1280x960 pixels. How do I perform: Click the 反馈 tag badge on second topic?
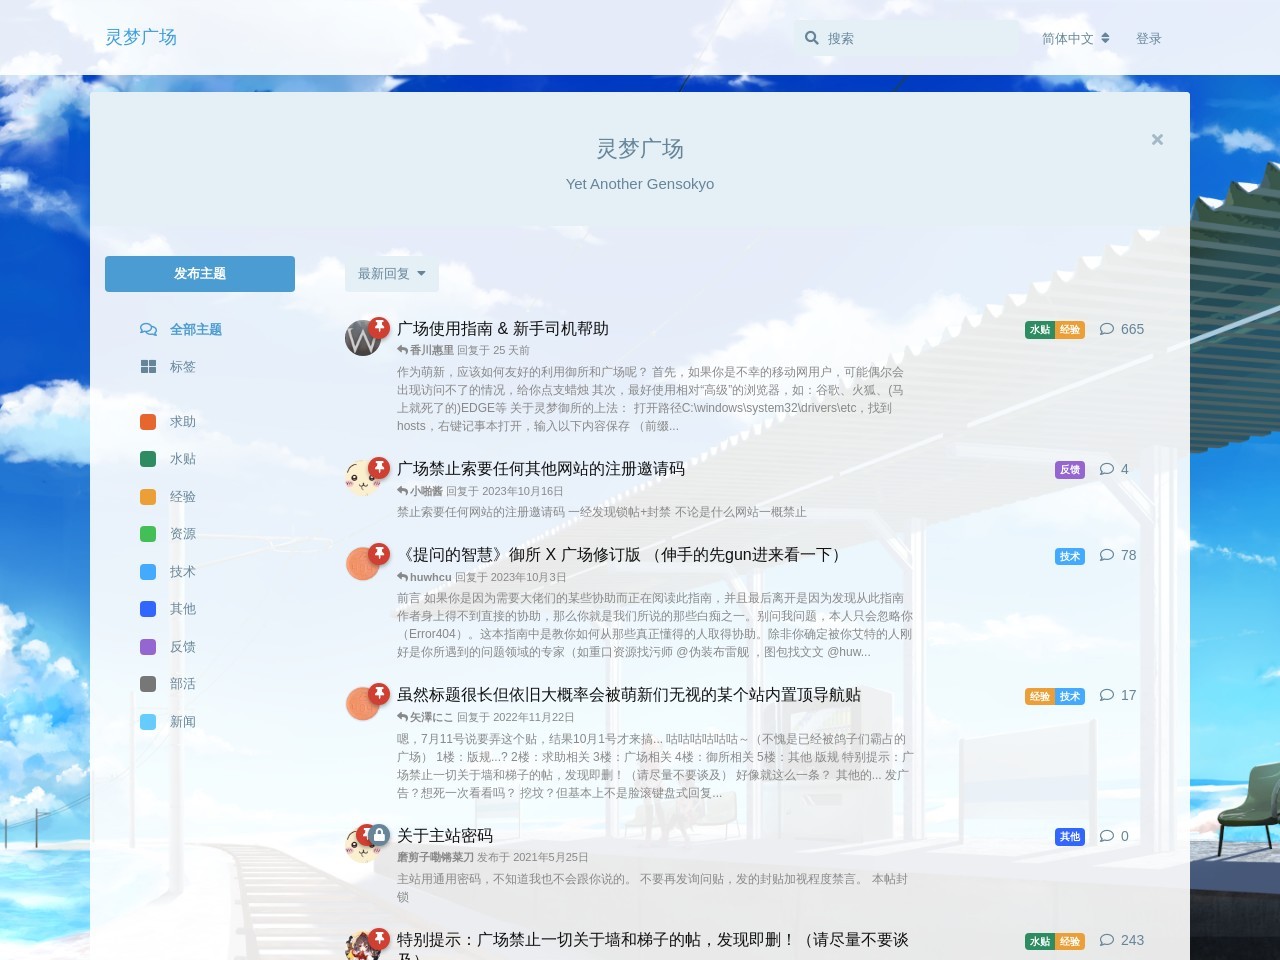[x=1070, y=469]
